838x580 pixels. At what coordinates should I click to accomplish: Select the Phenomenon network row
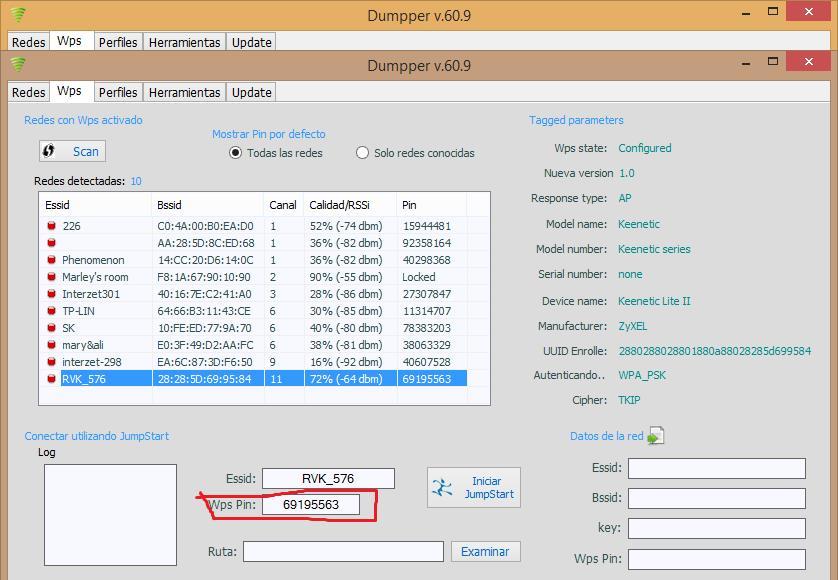tap(253, 260)
